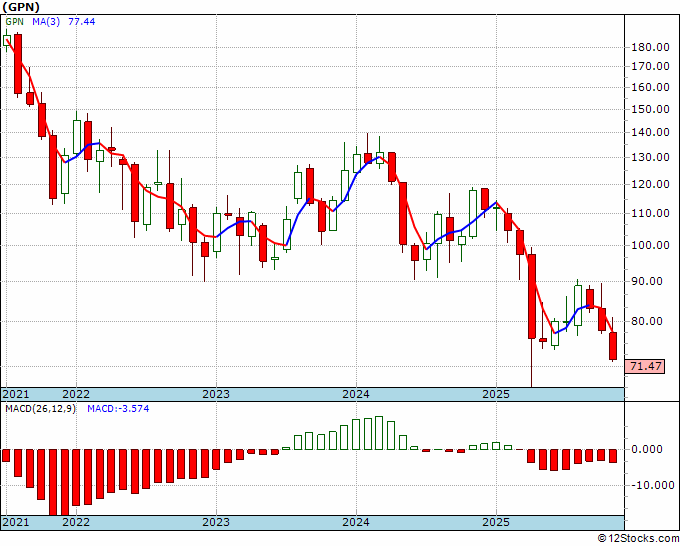The image size is (680, 546).
Task: Click the 150.00 price axis label
Action: pyautogui.click(x=650, y=109)
